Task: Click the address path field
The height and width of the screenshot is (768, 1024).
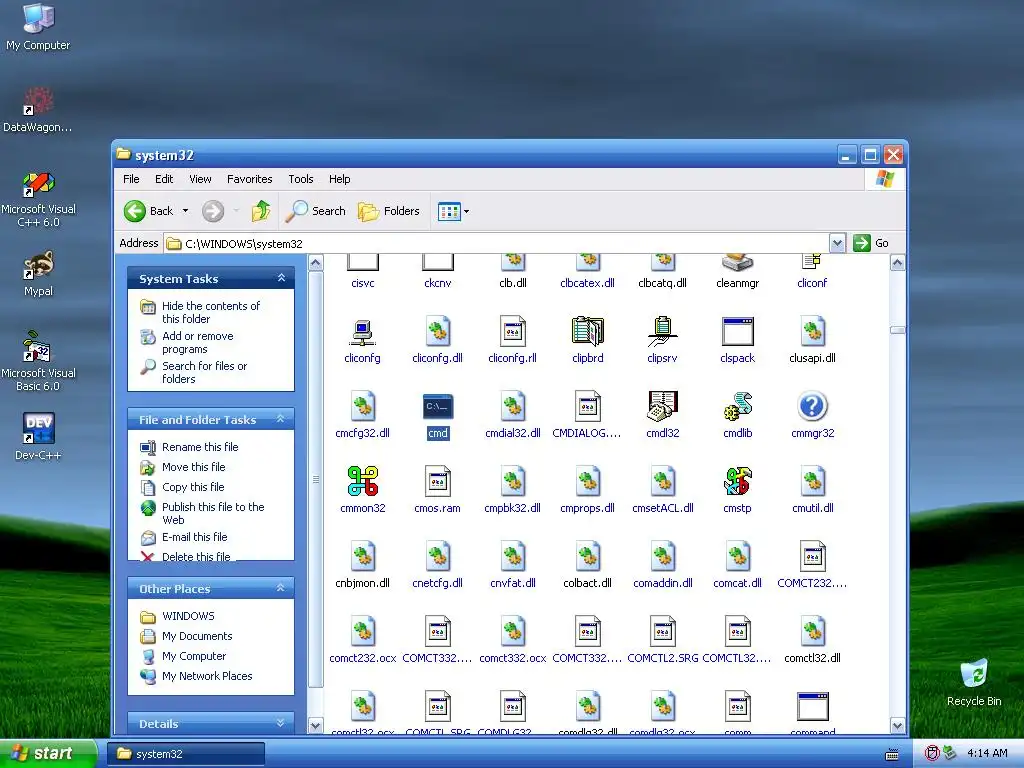Action: coord(497,244)
